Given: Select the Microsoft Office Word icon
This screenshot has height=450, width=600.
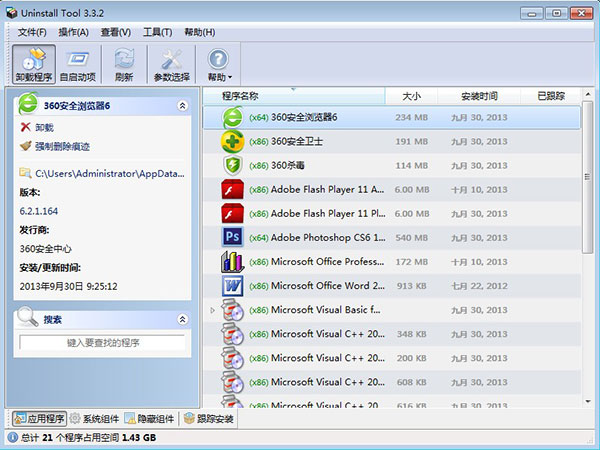Looking at the screenshot, I should pyautogui.click(x=233, y=286).
